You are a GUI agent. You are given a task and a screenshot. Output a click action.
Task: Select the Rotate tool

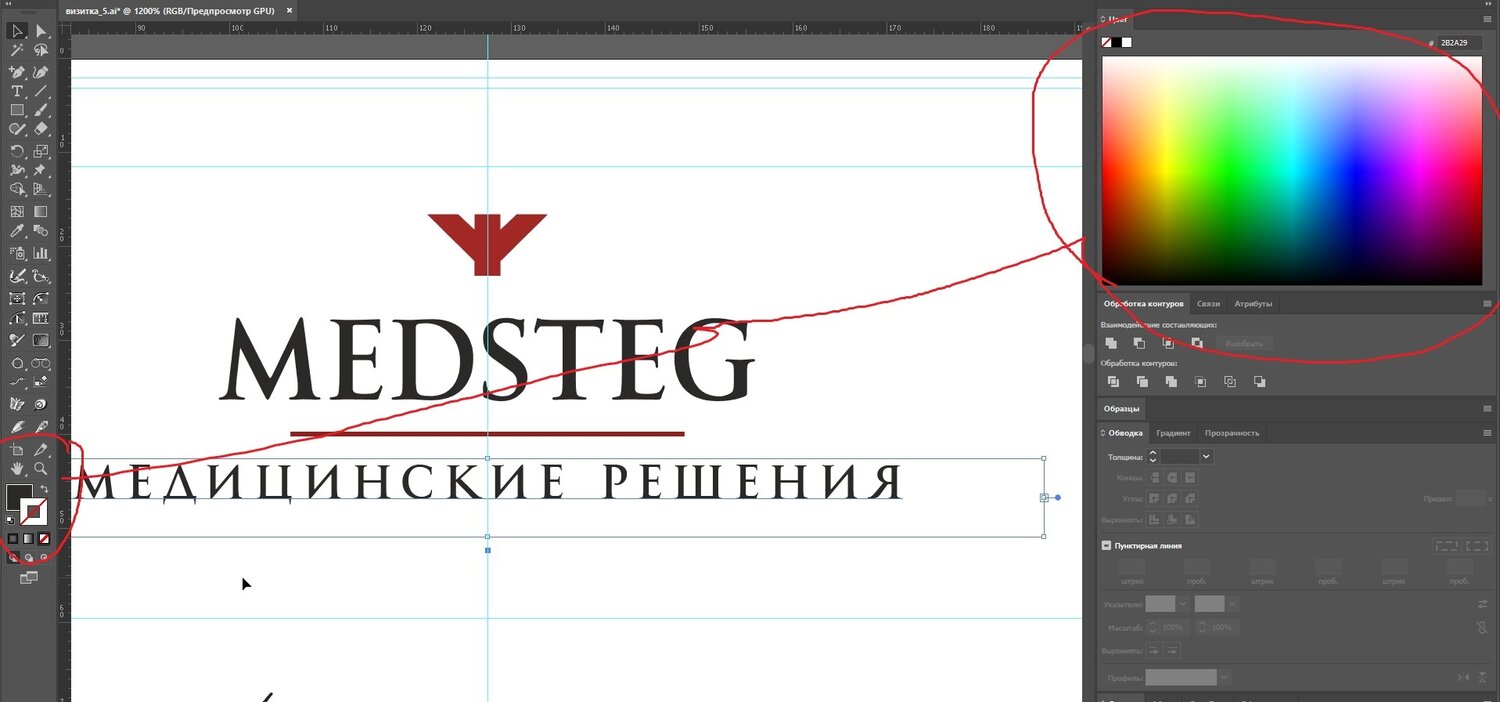[x=17, y=152]
